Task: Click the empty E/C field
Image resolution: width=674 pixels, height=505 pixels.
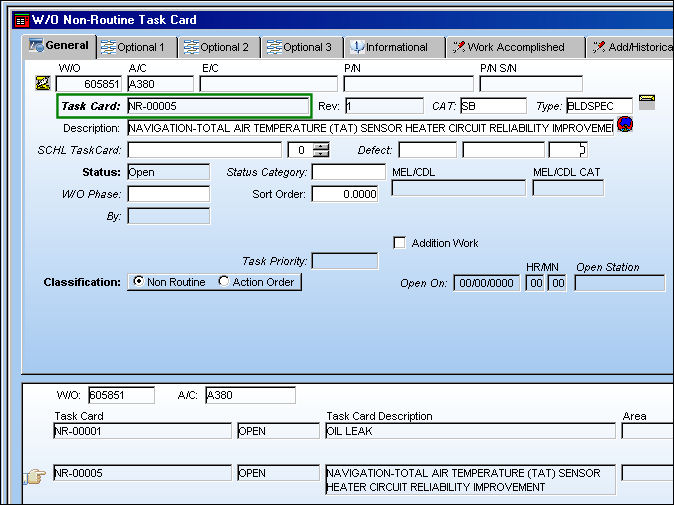Action: point(269,84)
